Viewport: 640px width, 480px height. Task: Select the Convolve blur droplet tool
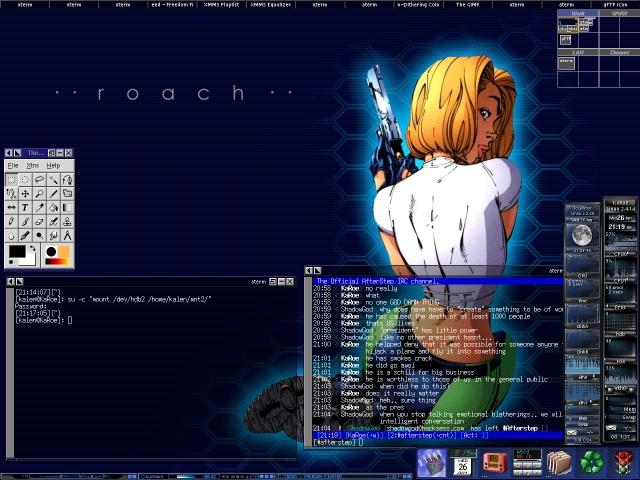coord(11,236)
